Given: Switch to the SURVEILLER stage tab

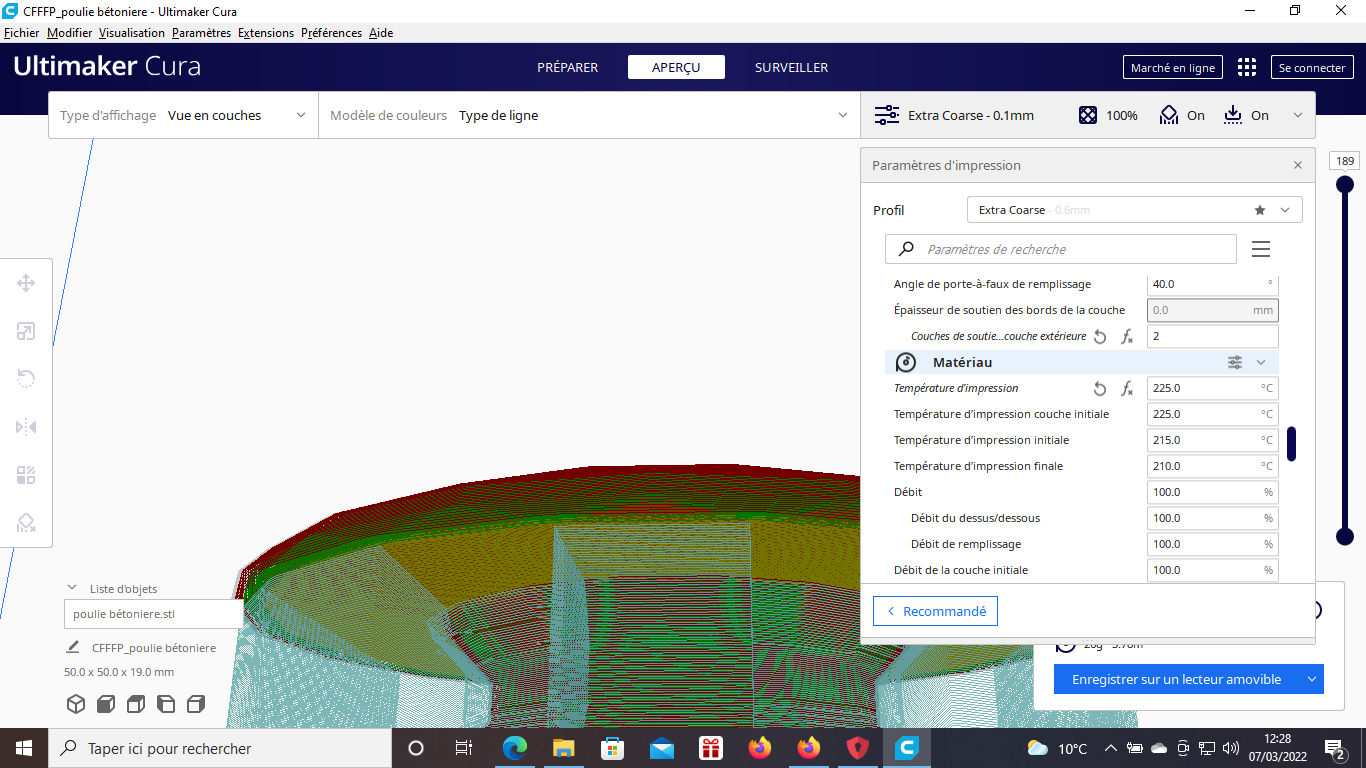Looking at the screenshot, I should click(791, 67).
